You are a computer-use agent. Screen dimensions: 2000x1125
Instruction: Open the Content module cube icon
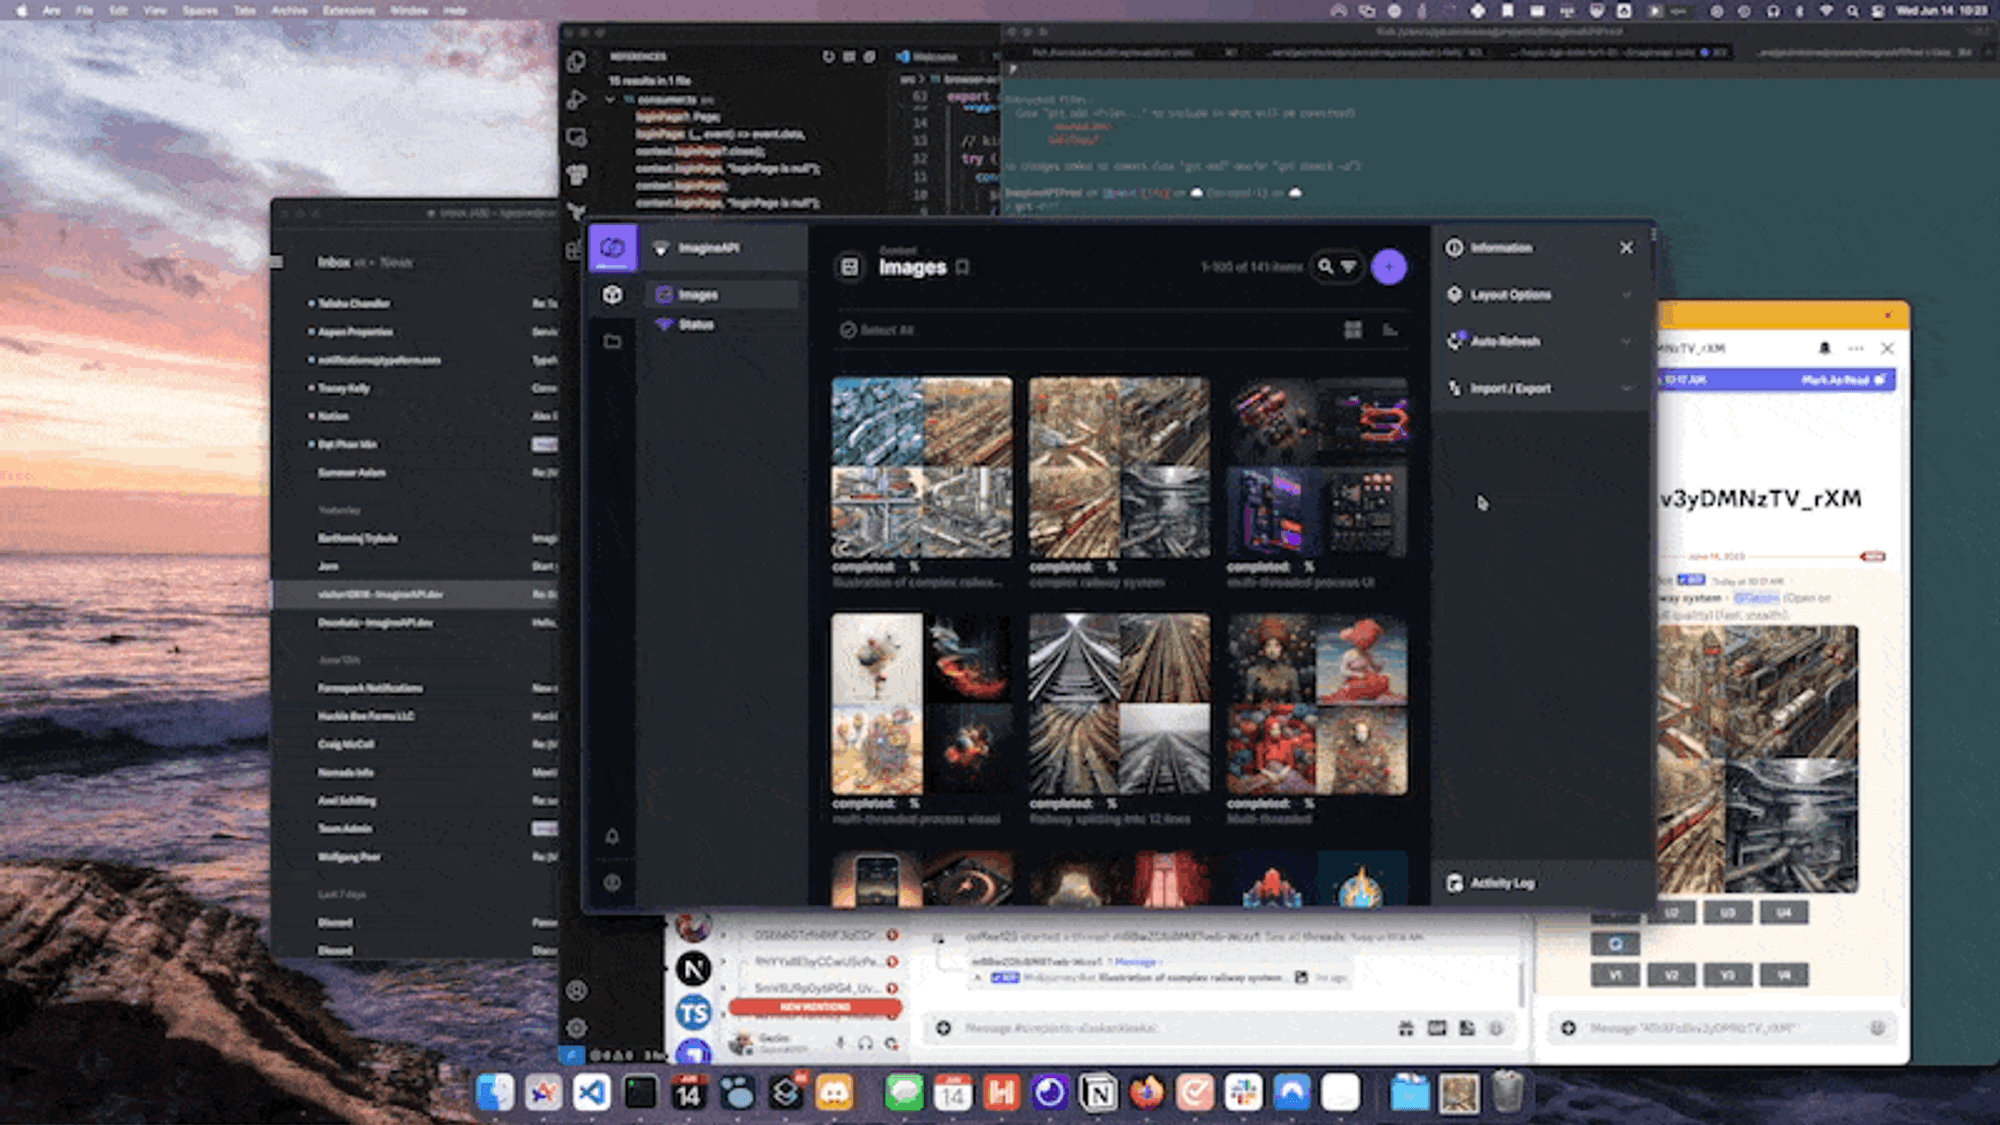pos(612,294)
